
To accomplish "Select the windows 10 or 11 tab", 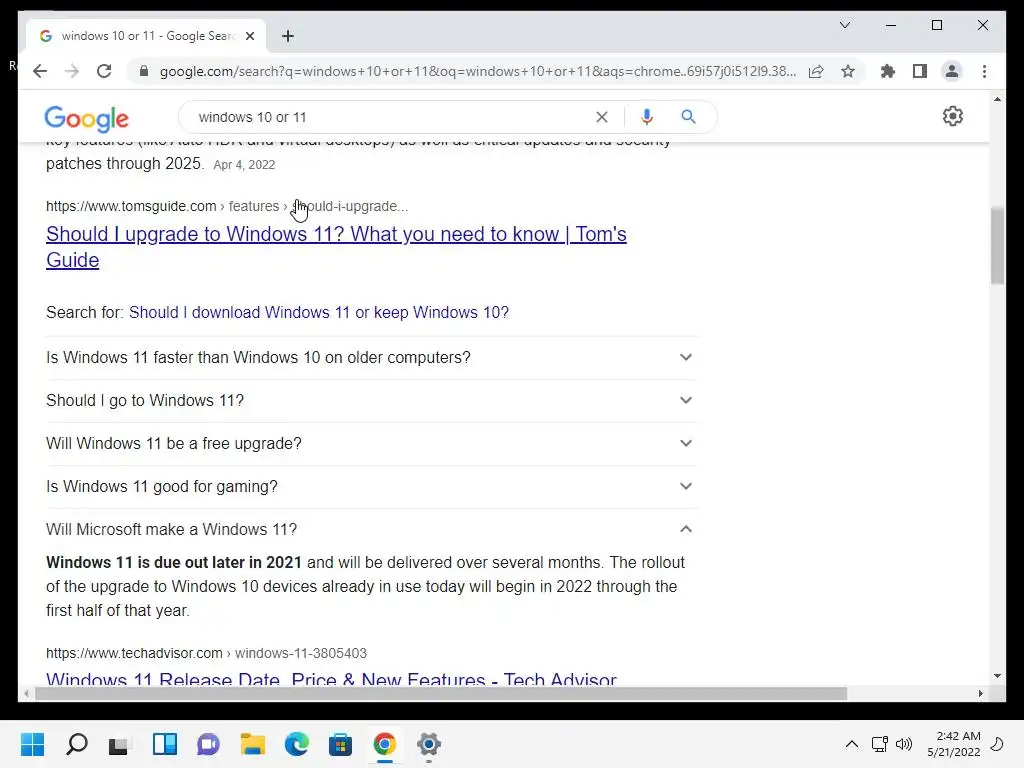I will tap(146, 36).
